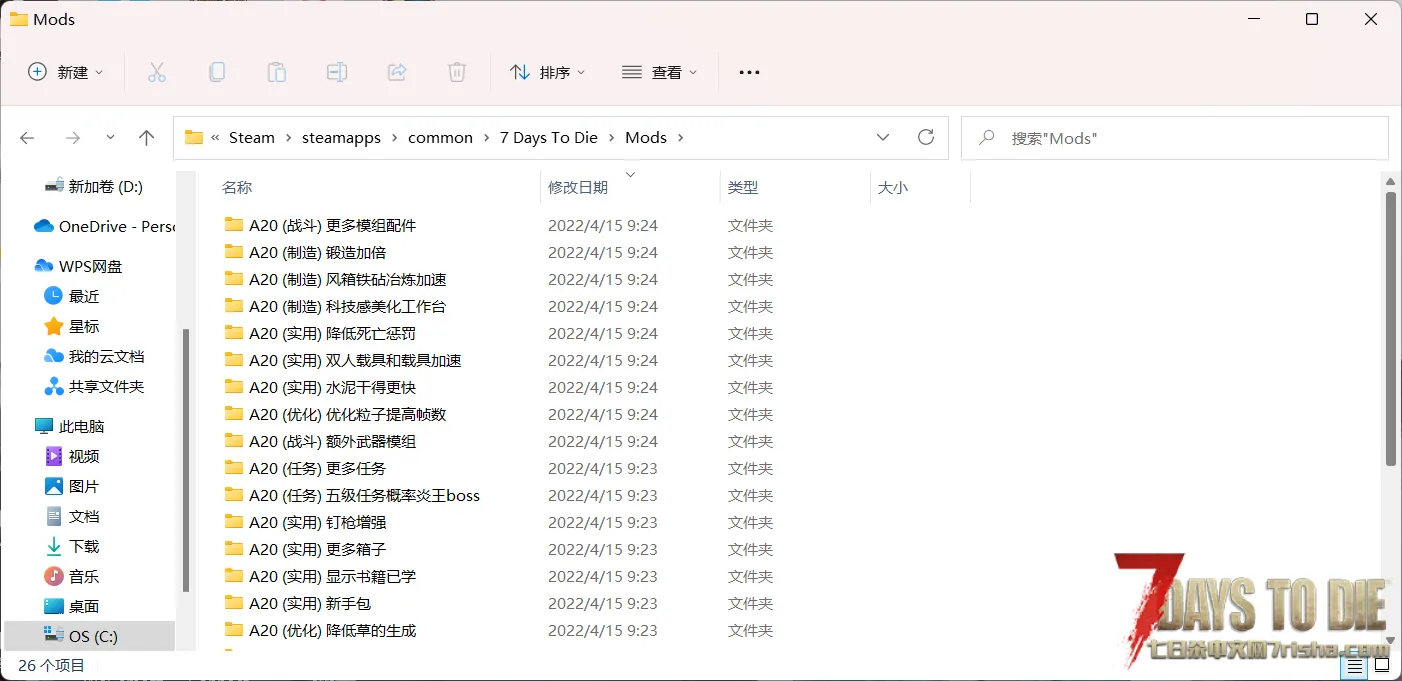Click the Delete trash bin icon
The width and height of the screenshot is (1402, 681).
[x=456, y=72]
